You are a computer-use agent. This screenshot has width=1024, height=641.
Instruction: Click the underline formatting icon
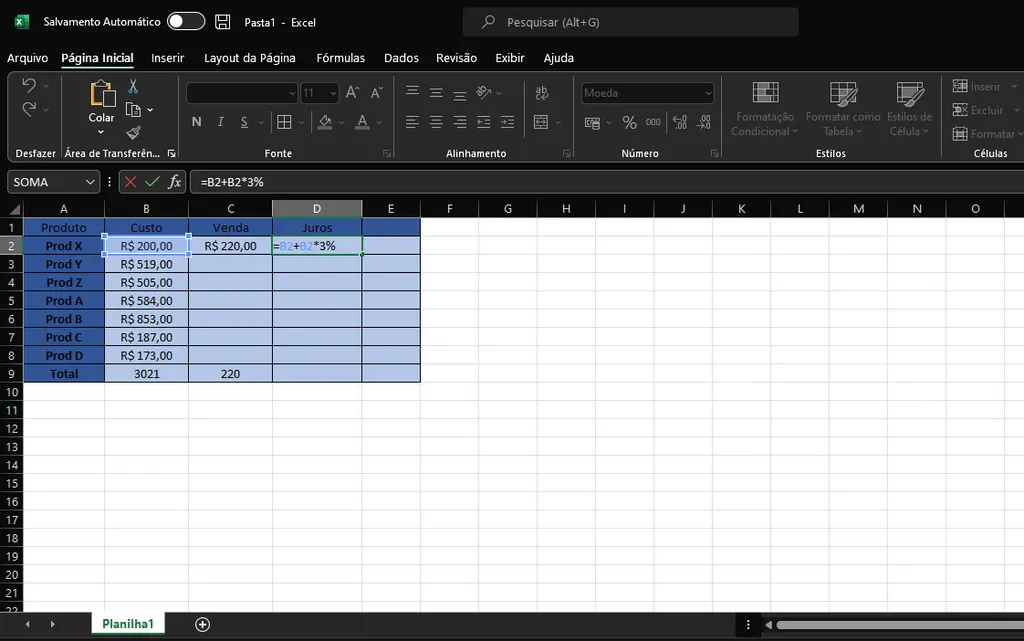click(x=245, y=121)
